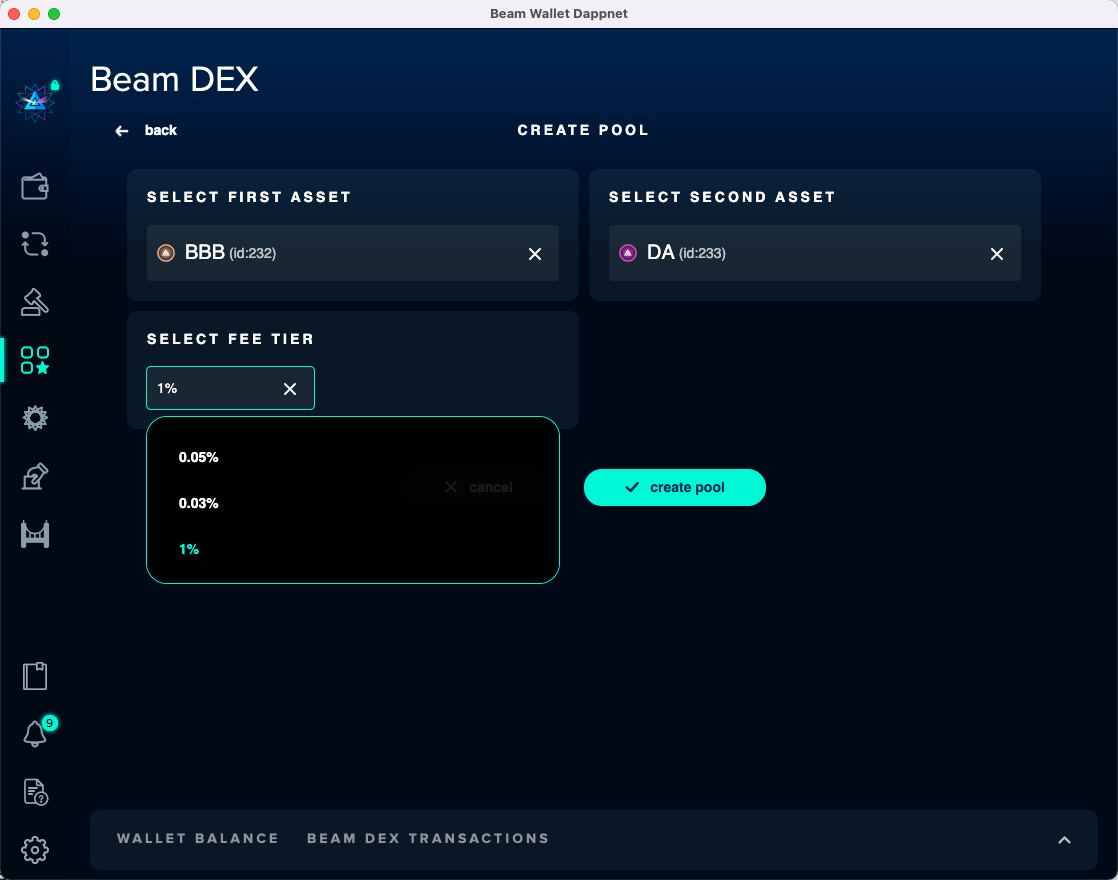Click the sun-gear DApp sidebar icon
The height and width of the screenshot is (880, 1118).
click(x=34, y=418)
